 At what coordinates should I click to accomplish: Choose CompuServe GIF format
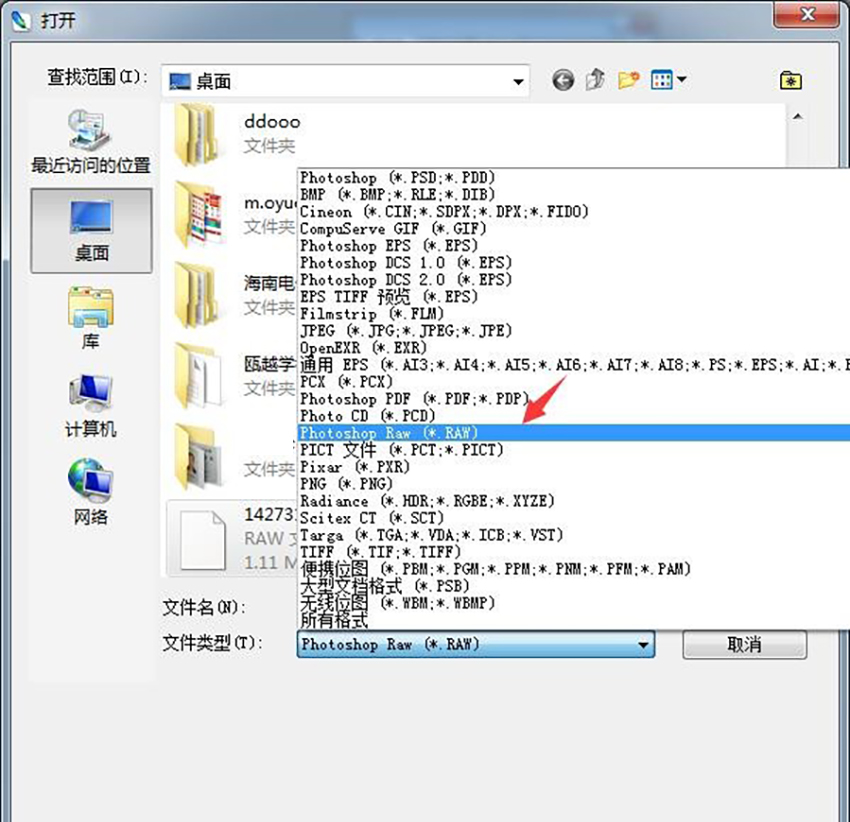click(574, 228)
